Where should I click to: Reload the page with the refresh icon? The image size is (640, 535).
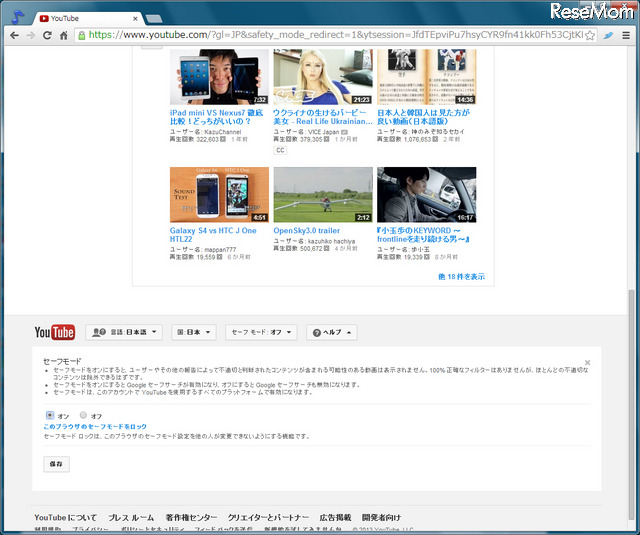pos(47,35)
